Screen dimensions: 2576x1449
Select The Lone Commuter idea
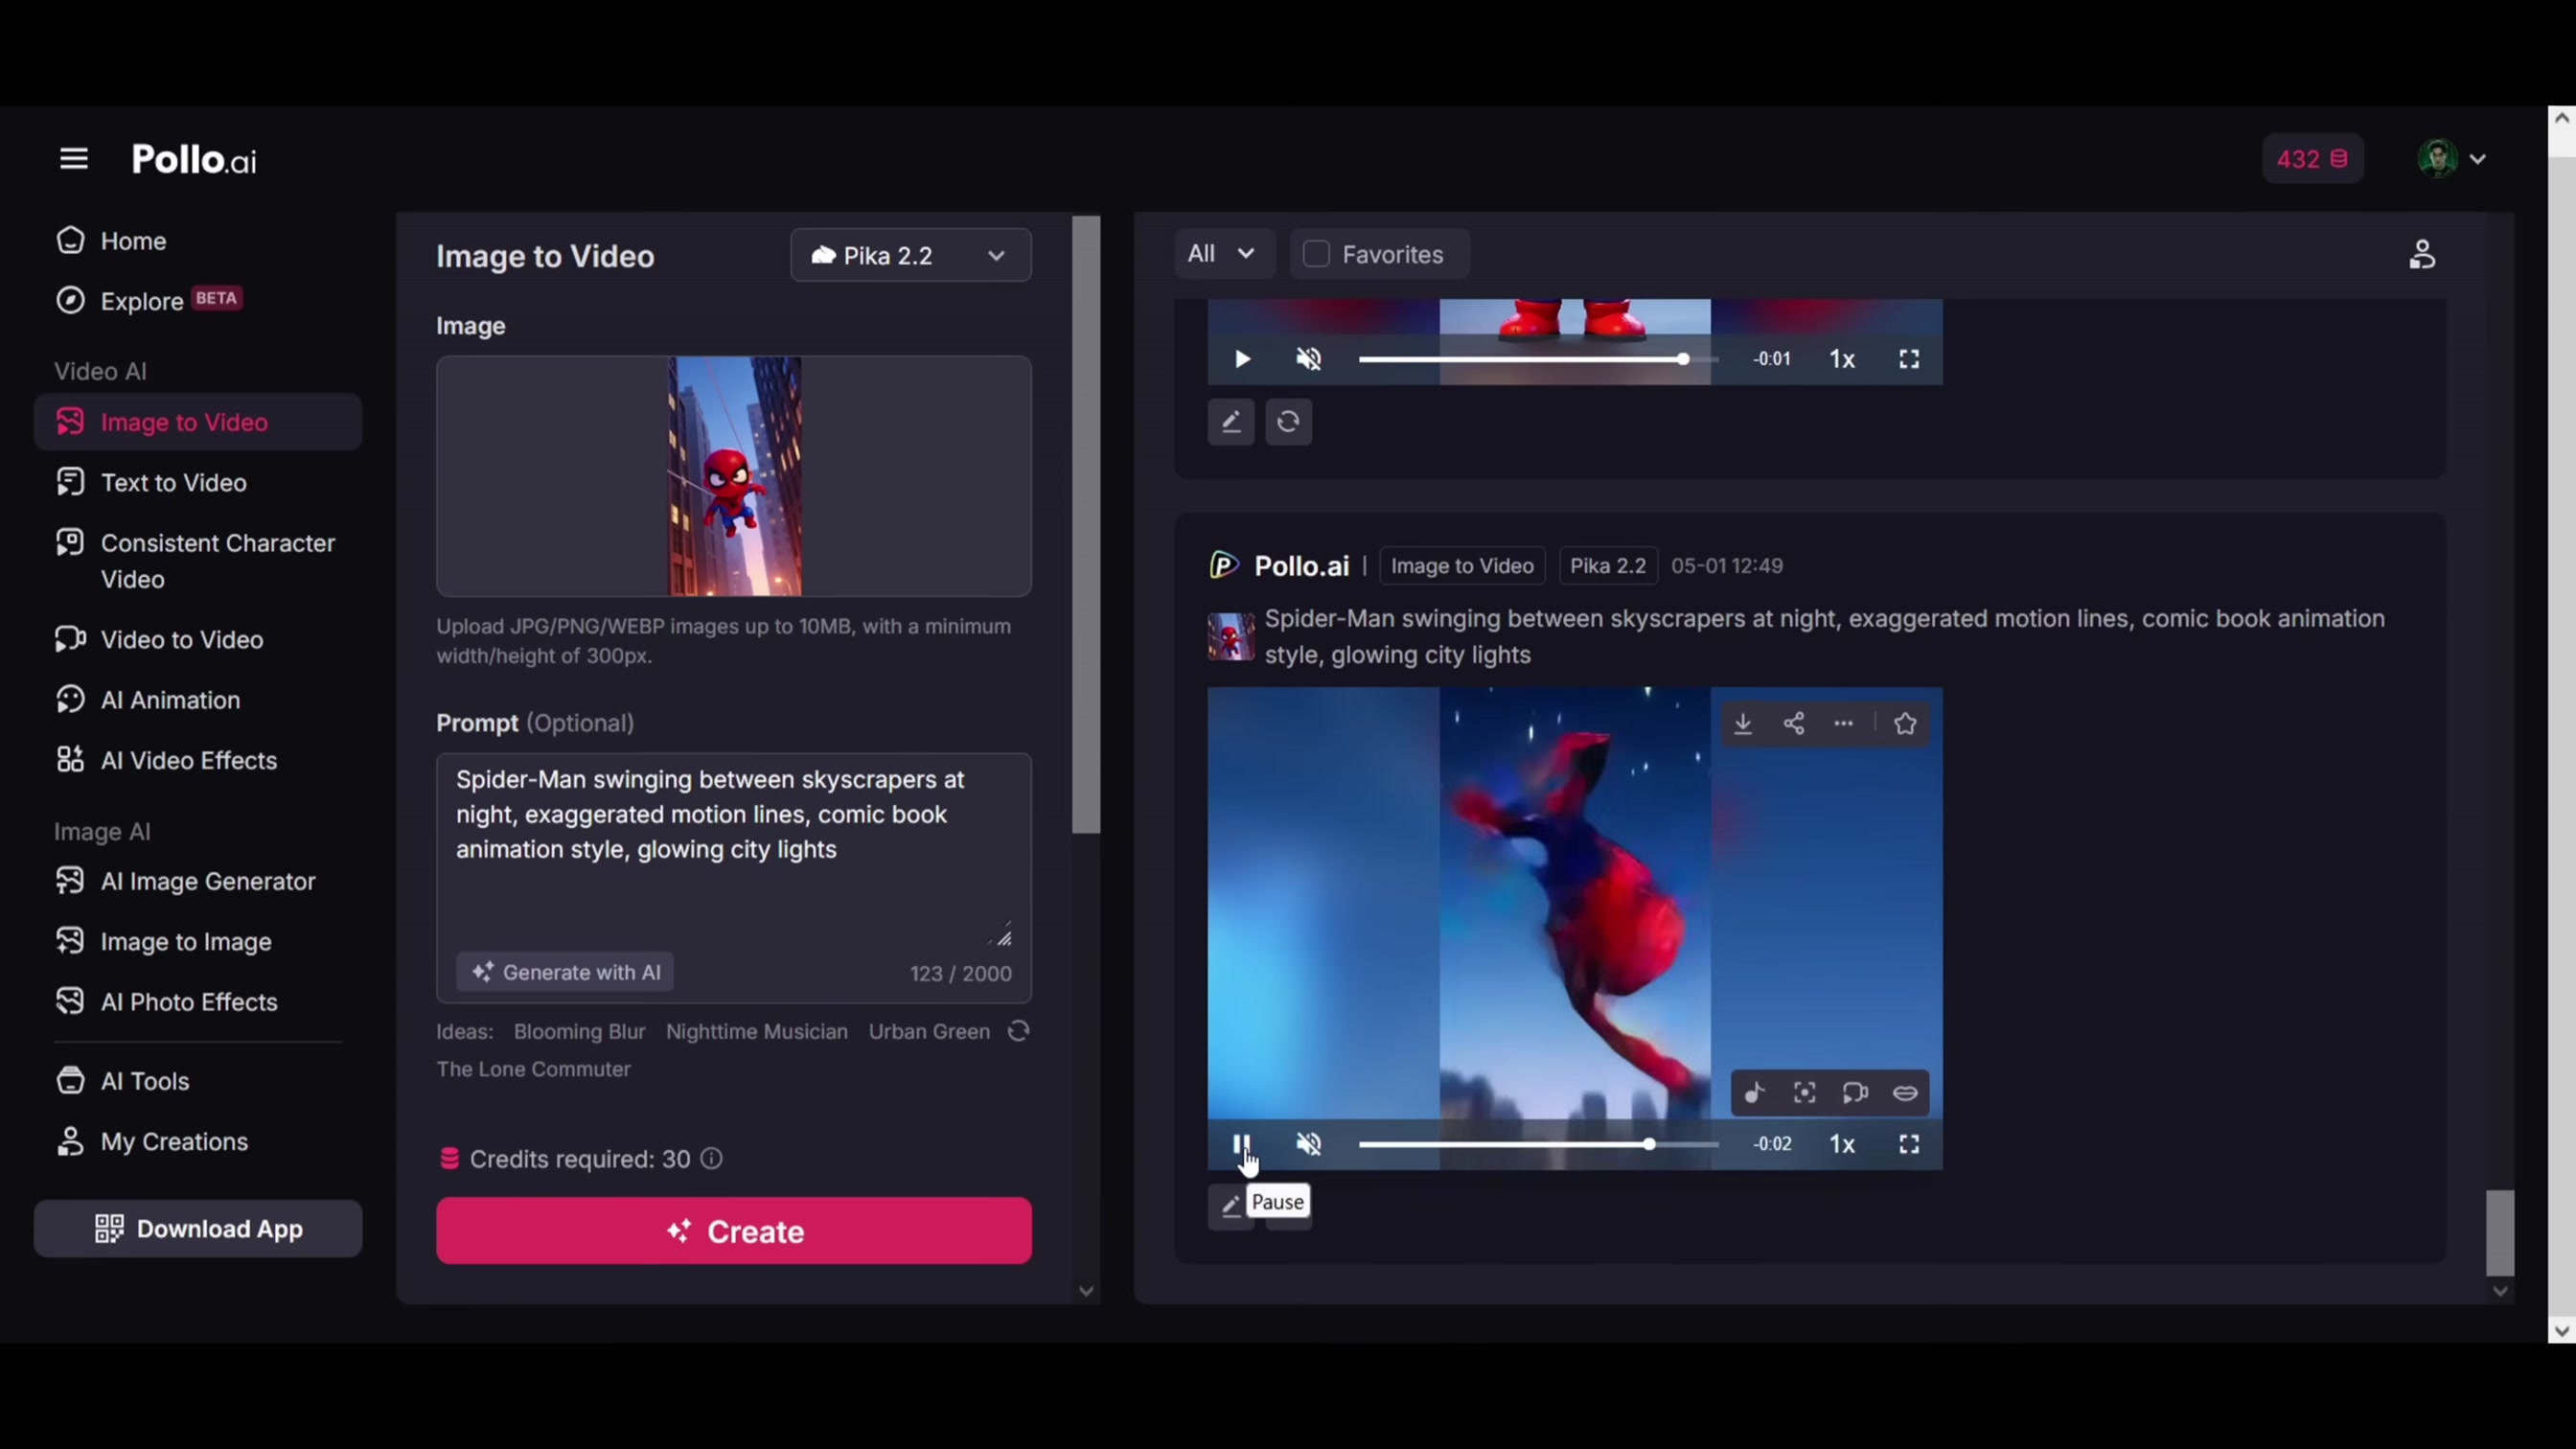[x=534, y=1070]
